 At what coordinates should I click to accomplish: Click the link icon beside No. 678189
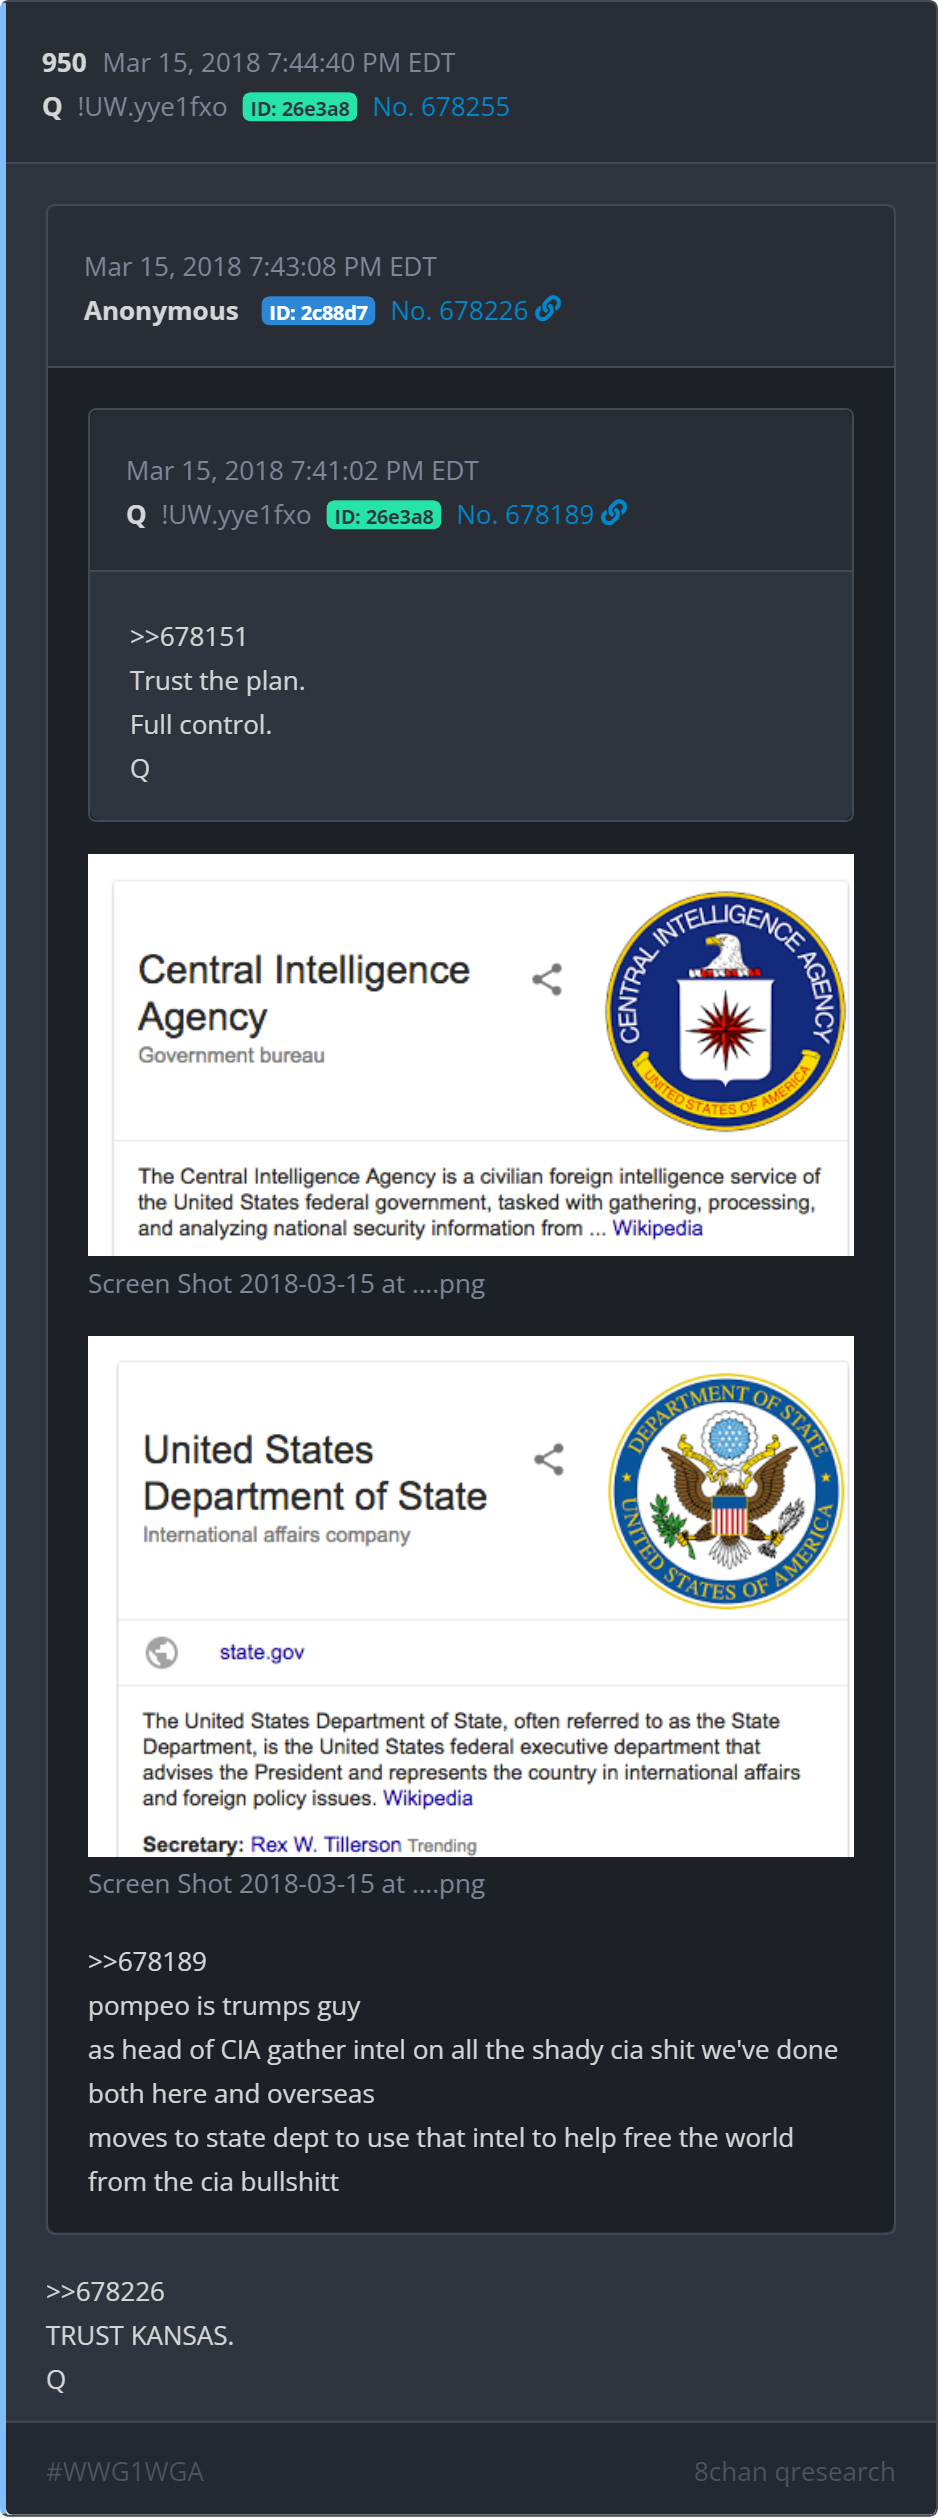614,513
